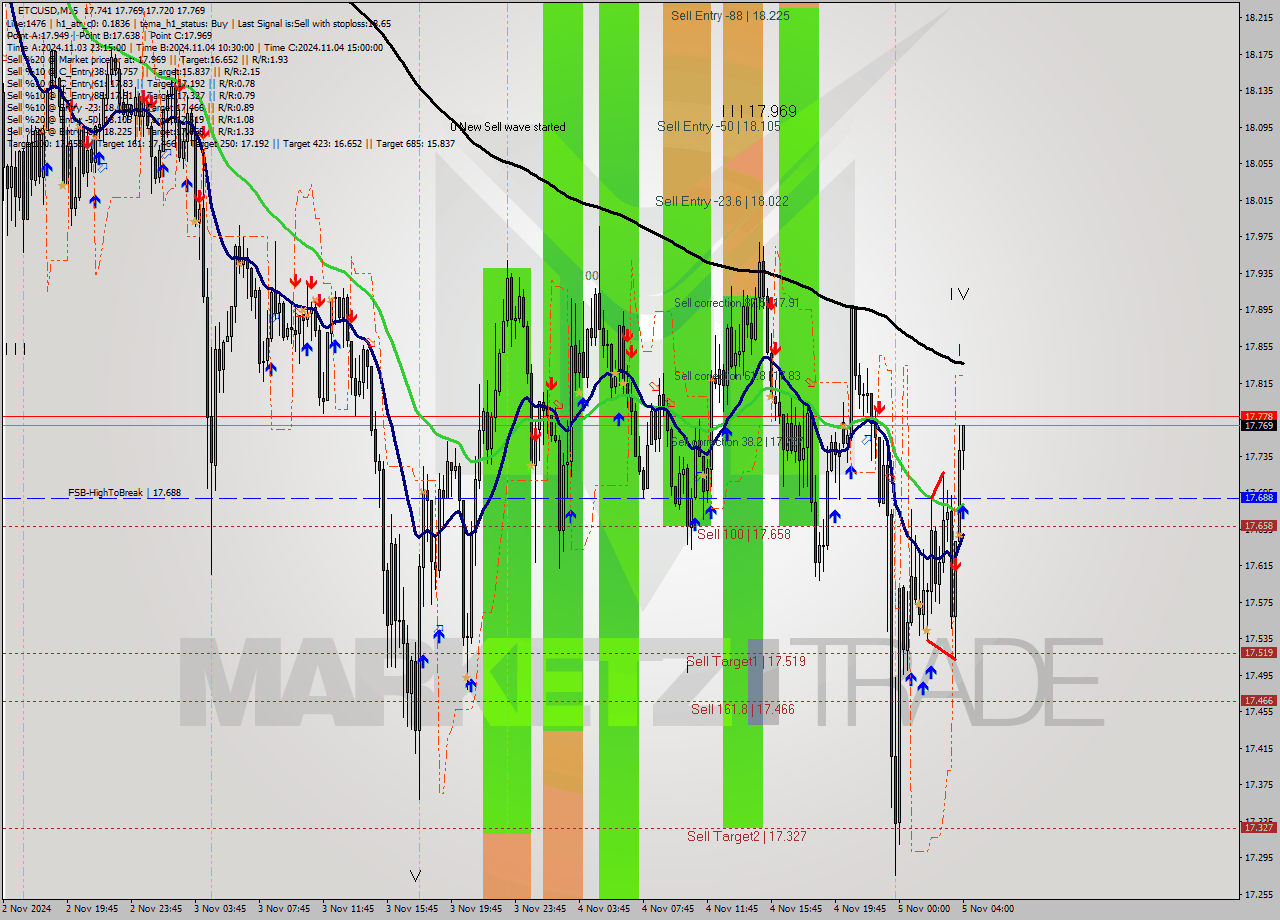Click the '2 Nov 2024' time axis label
Image resolution: width=1280 pixels, height=920 pixels.
point(27,909)
